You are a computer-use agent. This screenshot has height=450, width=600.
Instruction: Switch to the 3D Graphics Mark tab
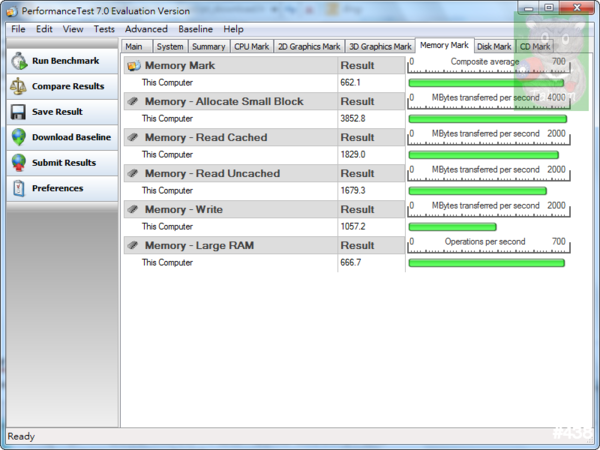point(380,46)
